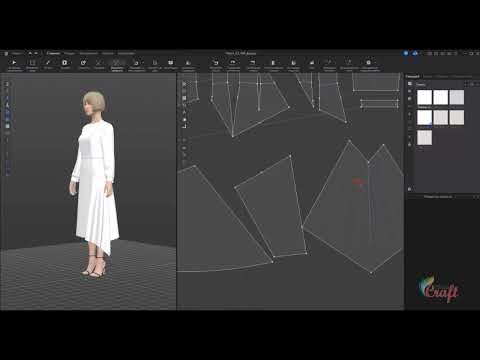This screenshot has height=360, width=480.
Task: Select the single fabric thumbnail in third row
Action: click(424, 137)
